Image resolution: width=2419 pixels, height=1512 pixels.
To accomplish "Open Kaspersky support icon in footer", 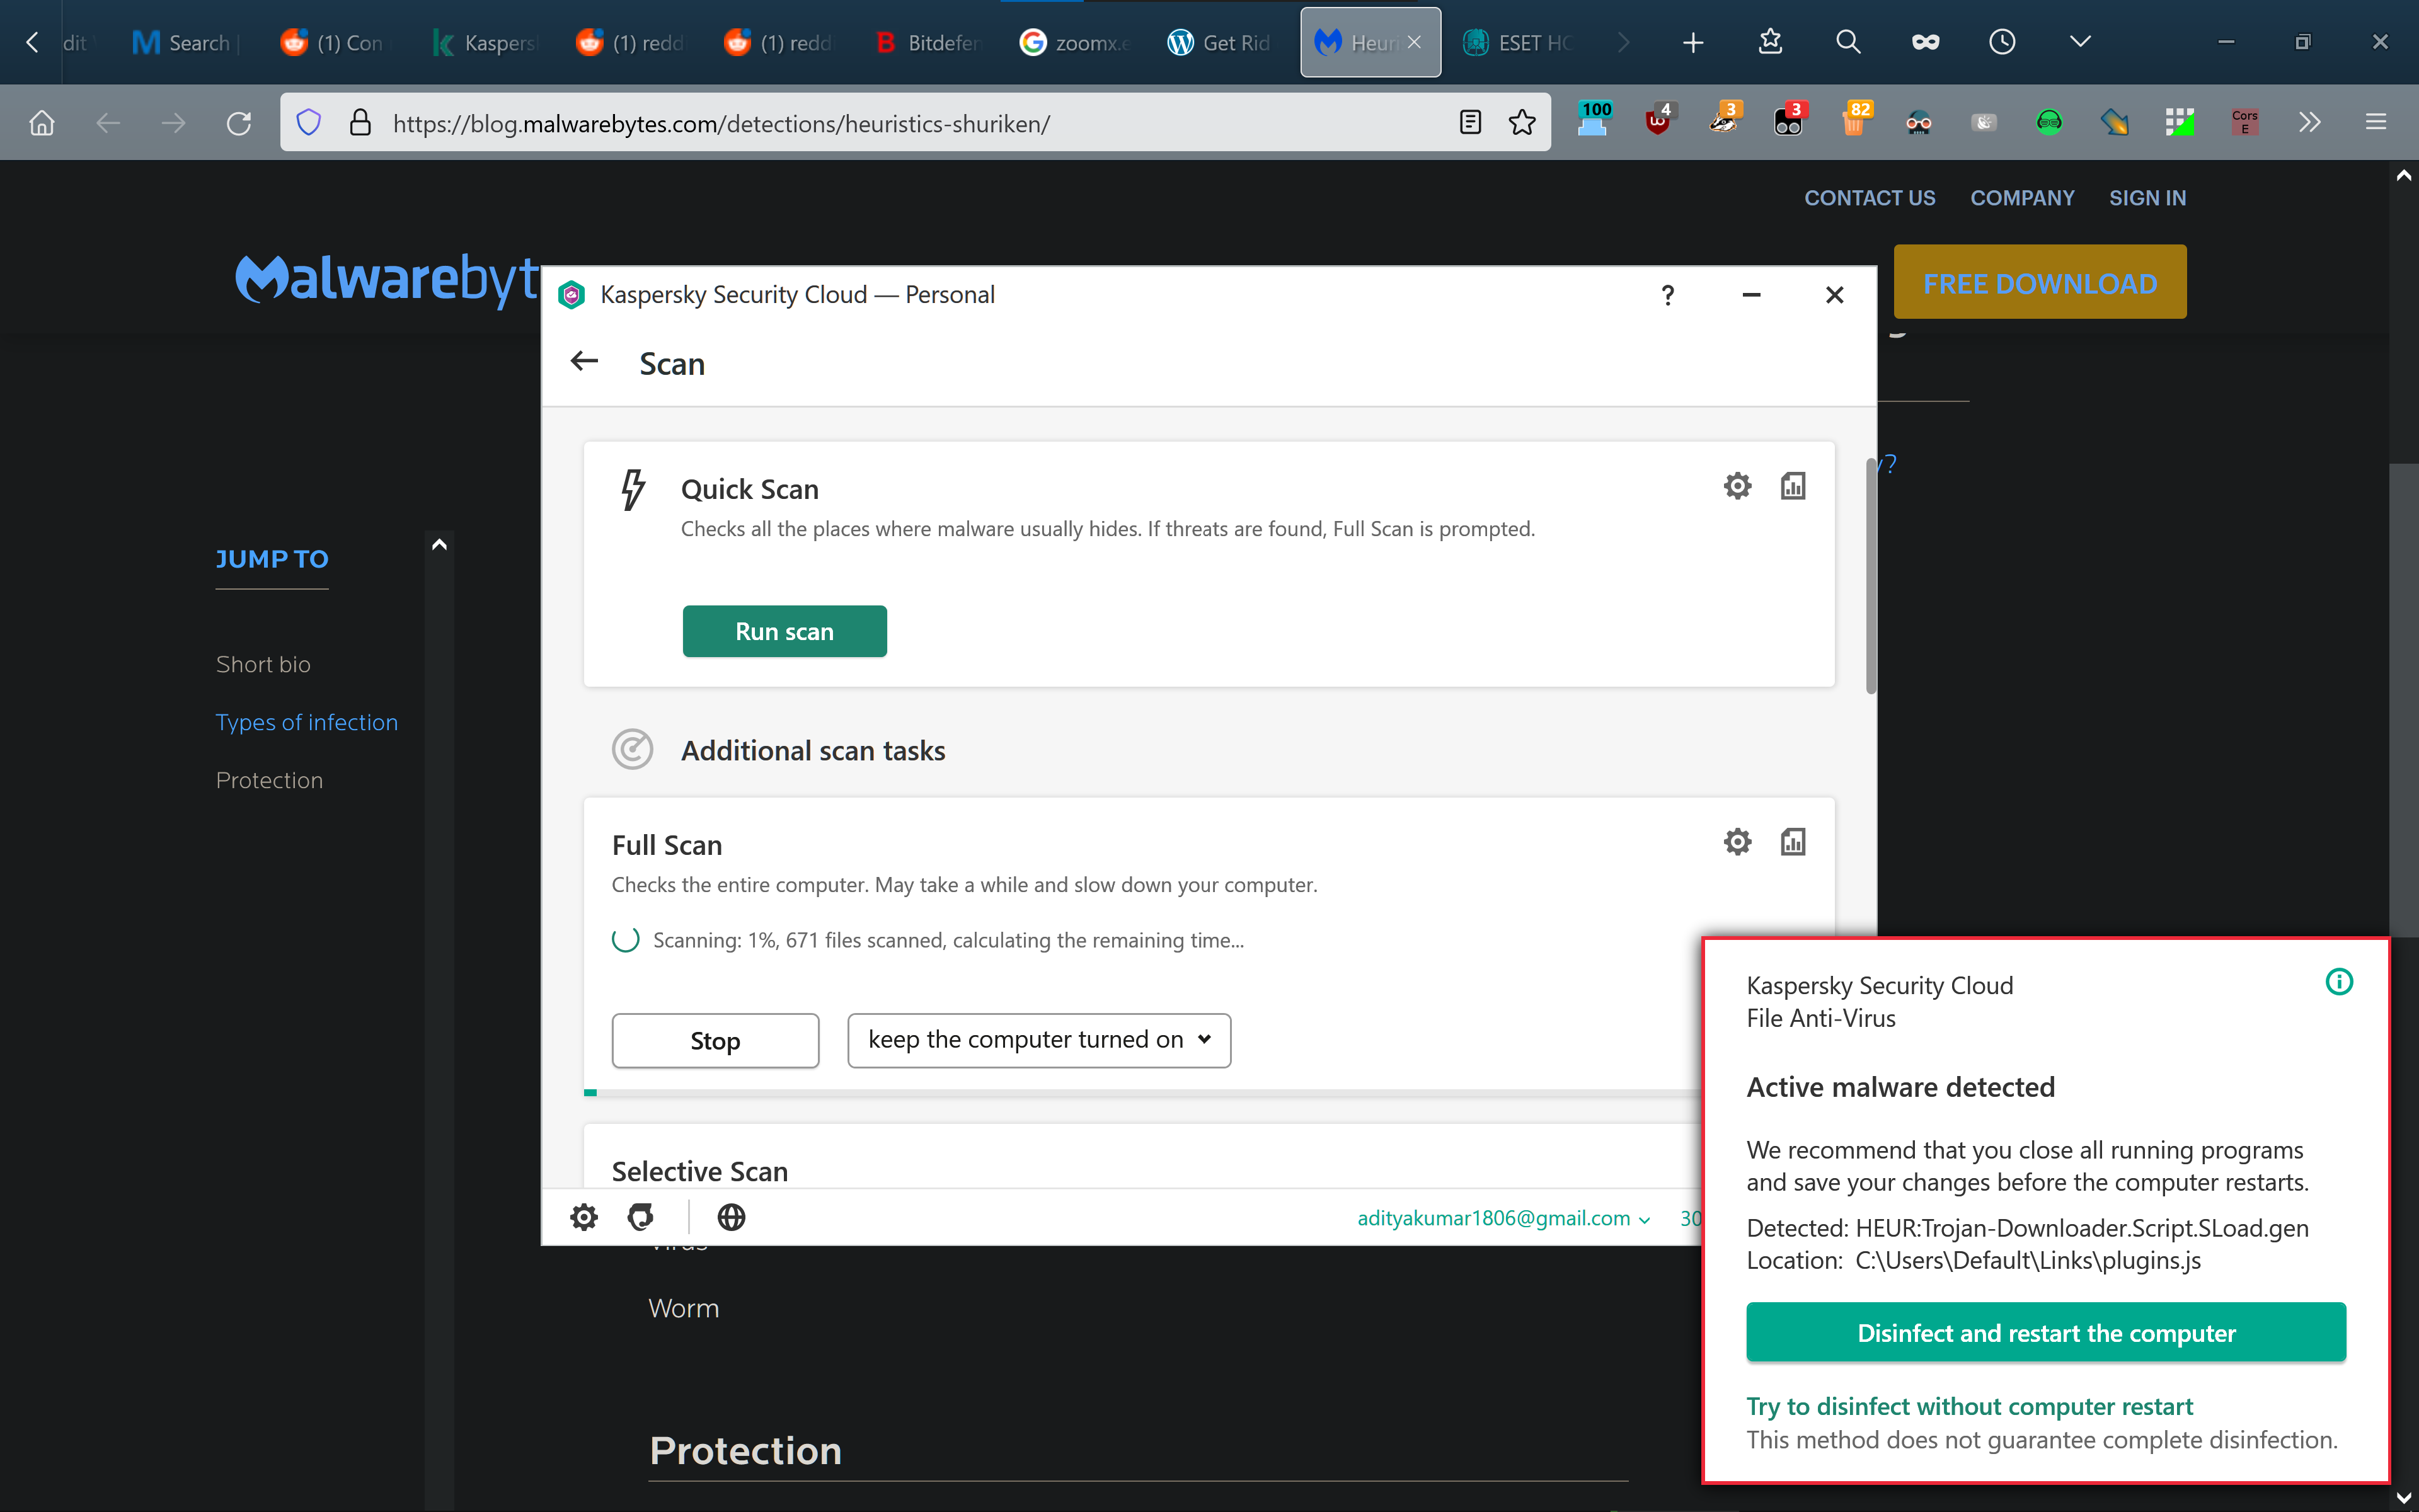I will pos(640,1217).
